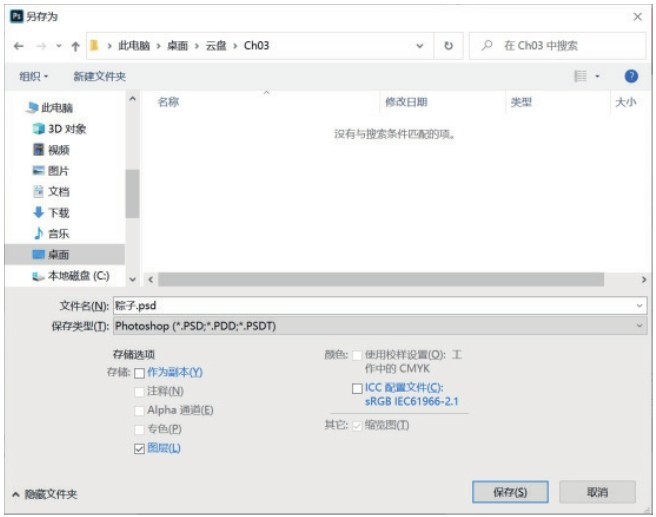This screenshot has width=656, height=517.
Task: Click sidebar scrollbar down arrow
Action: tap(133, 279)
